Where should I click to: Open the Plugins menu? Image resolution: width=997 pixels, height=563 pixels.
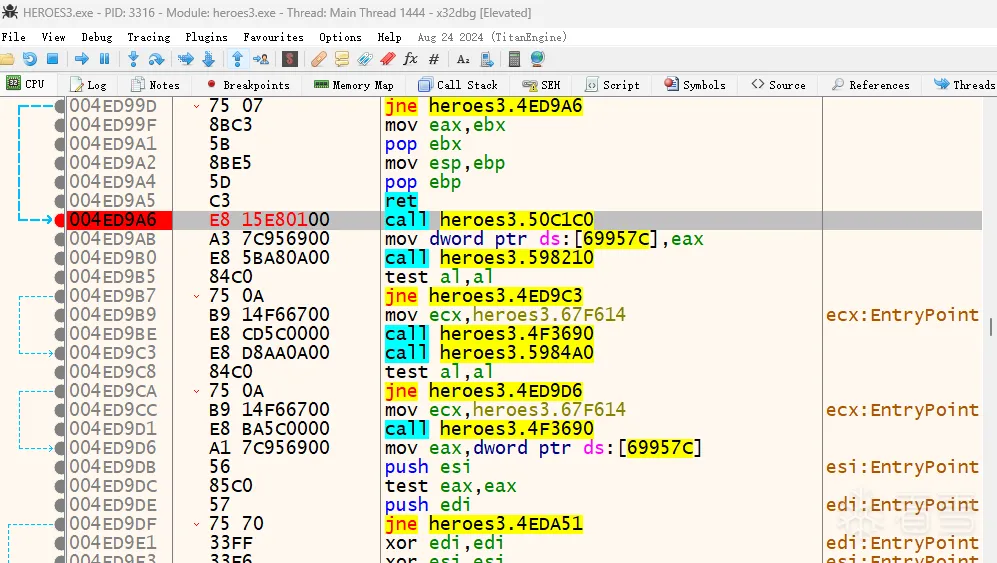click(x=206, y=37)
